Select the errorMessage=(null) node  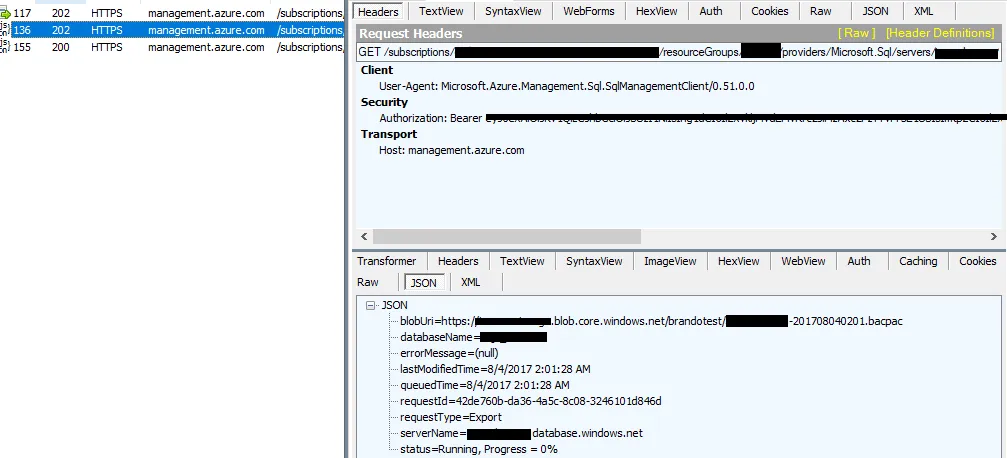[x=449, y=353]
